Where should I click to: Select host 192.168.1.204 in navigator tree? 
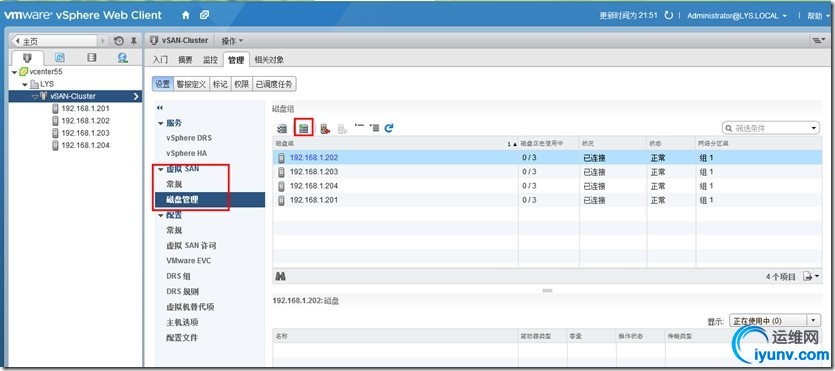(x=85, y=145)
